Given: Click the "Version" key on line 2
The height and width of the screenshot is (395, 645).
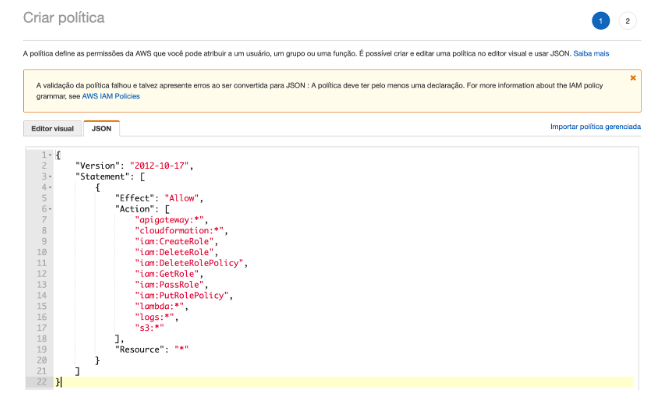Looking at the screenshot, I should coord(97,166).
